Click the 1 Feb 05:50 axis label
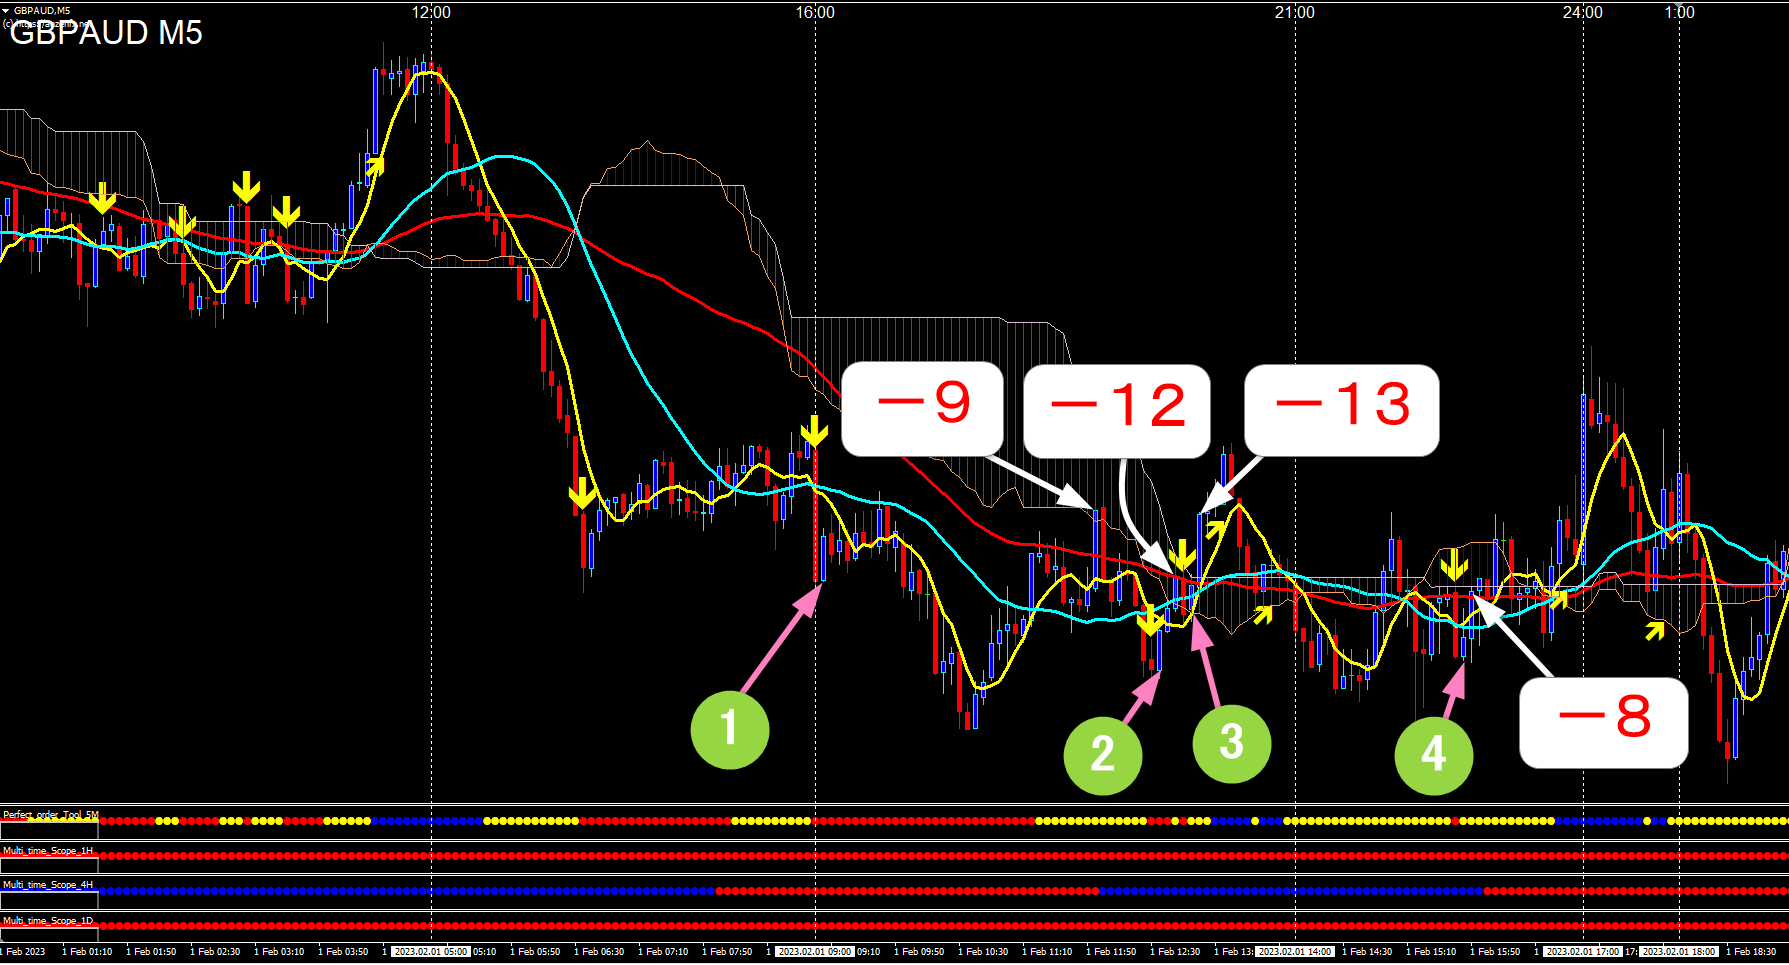 (x=535, y=952)
